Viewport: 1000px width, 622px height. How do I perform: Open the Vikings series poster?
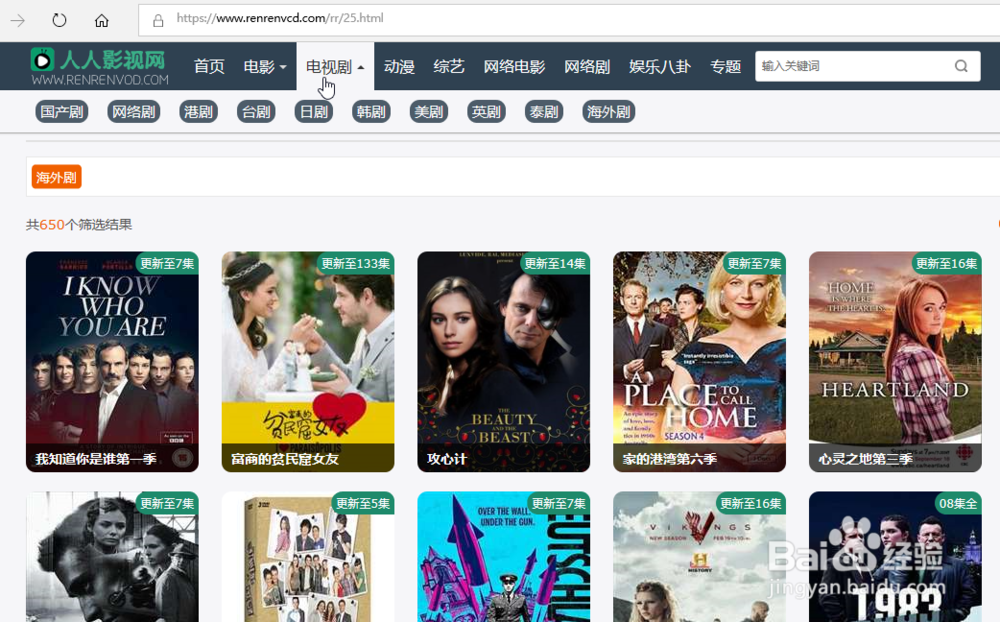coord(700,557)
